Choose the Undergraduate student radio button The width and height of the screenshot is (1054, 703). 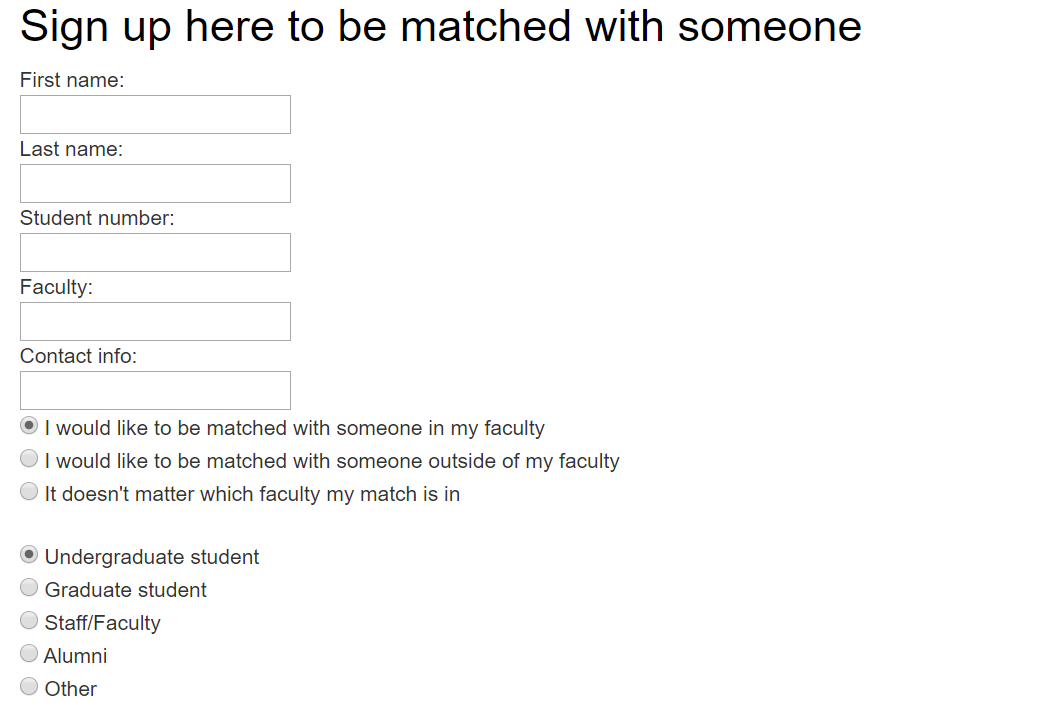pos(29,555)
